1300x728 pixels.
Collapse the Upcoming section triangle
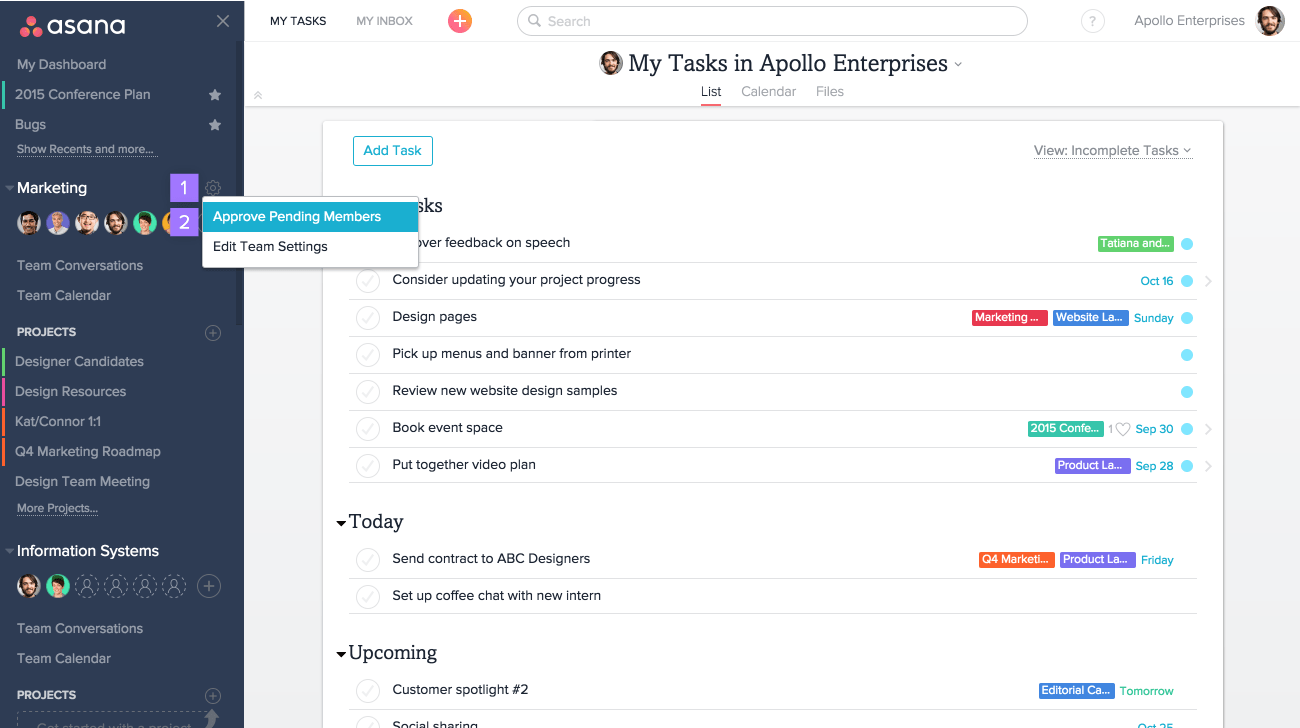(x=341, y=654)
